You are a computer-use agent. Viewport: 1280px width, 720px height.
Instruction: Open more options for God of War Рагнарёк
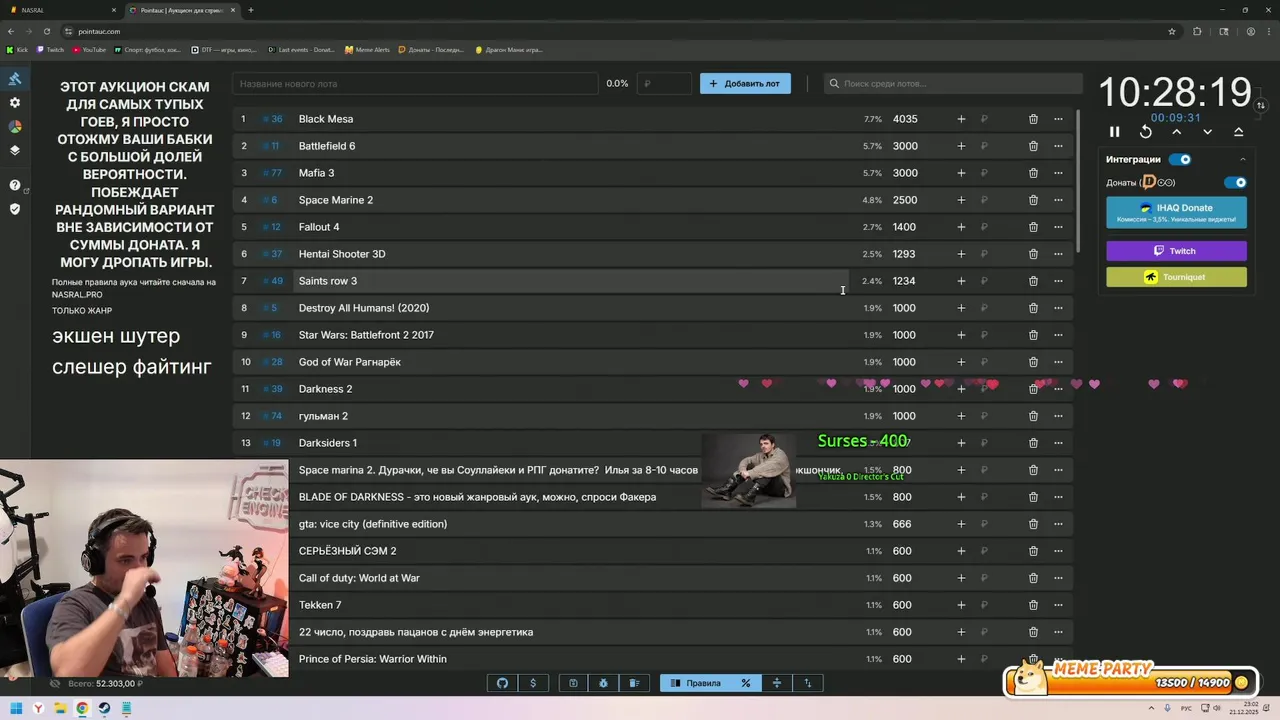pyautogui.click(x=1058, y=362)
